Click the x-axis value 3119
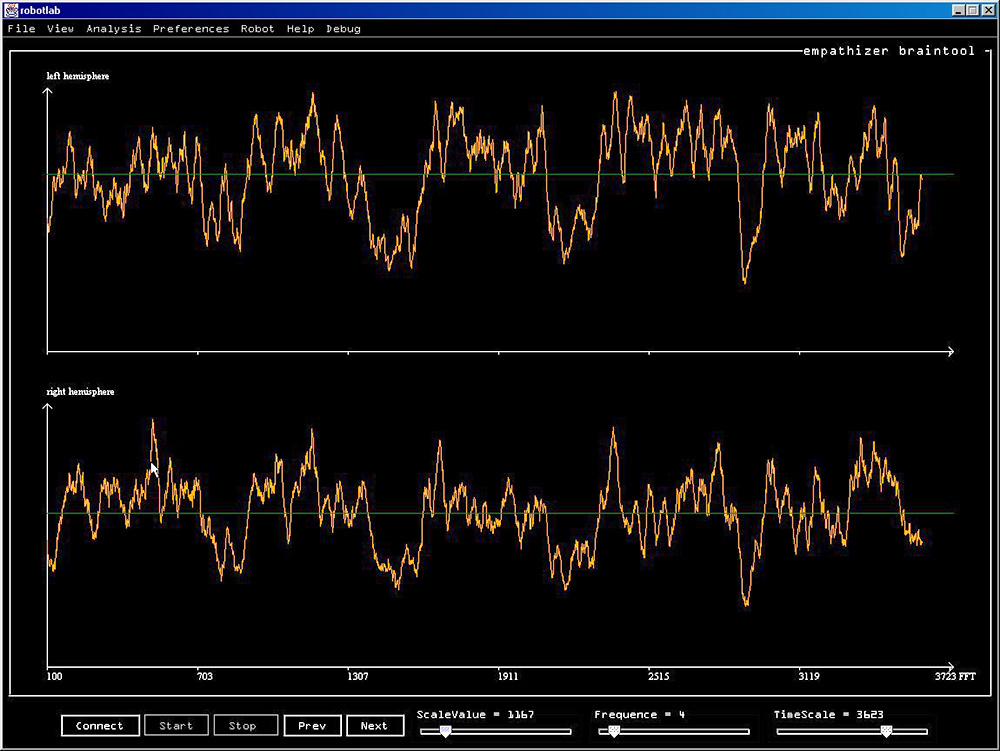The height and width of the screenshot is (751, 1000). click(x=809, y=676)
